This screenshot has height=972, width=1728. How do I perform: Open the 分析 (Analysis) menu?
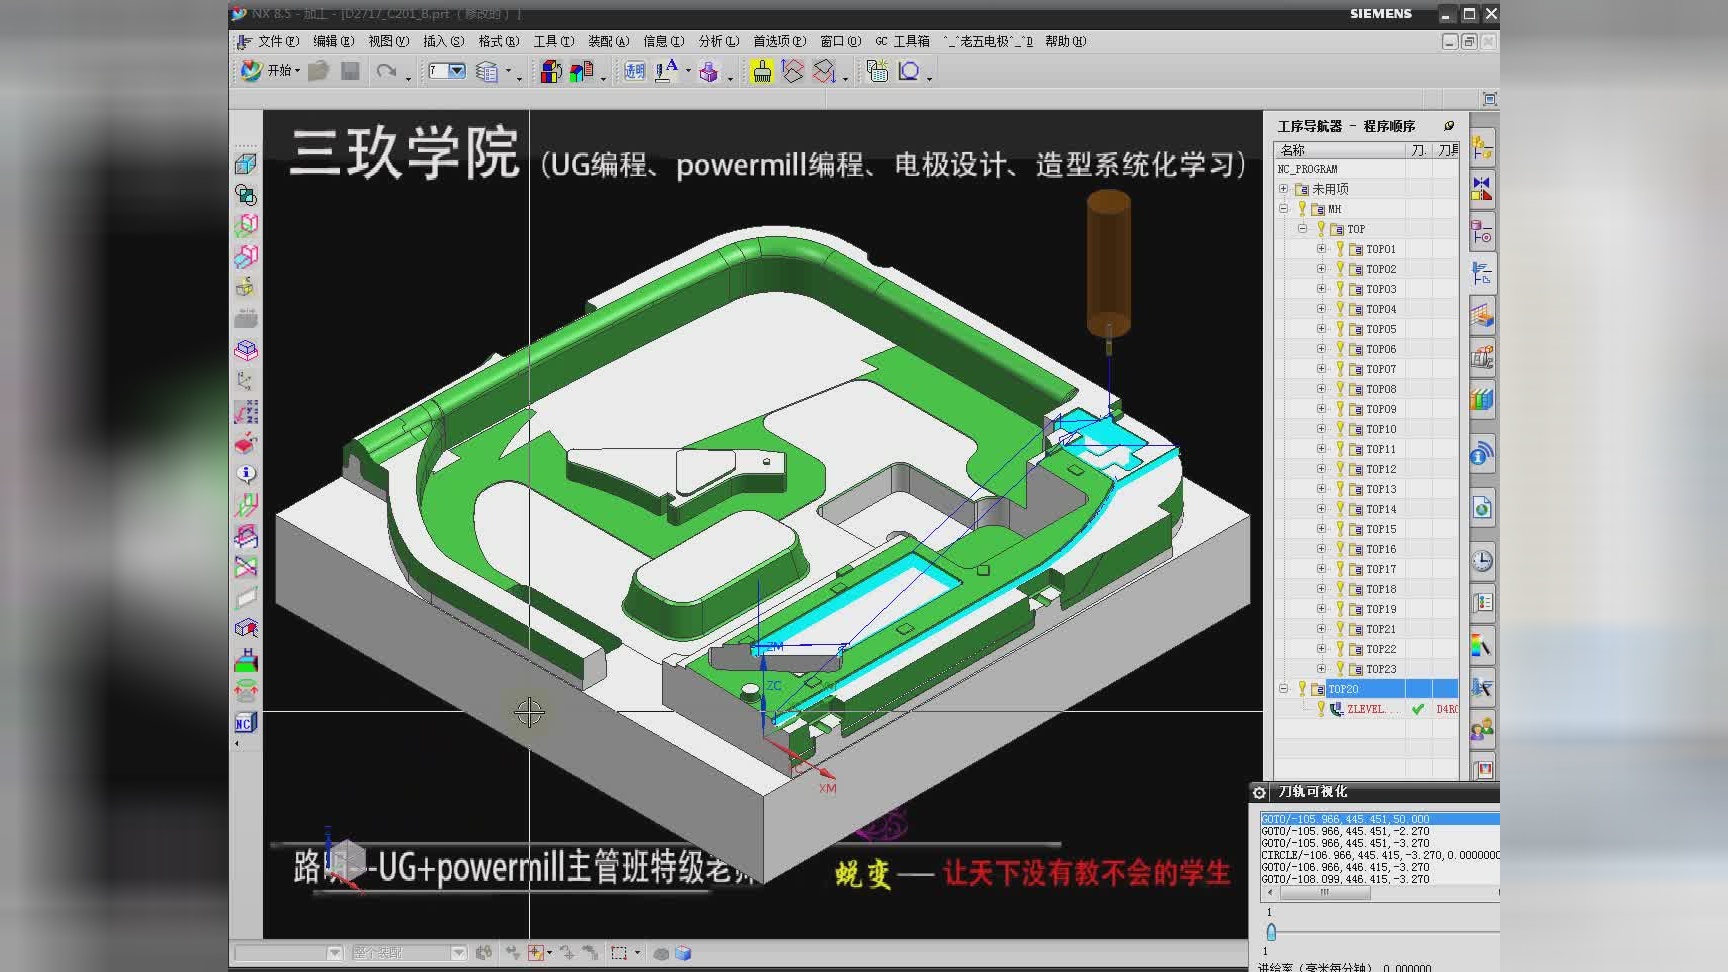[718, 41]
